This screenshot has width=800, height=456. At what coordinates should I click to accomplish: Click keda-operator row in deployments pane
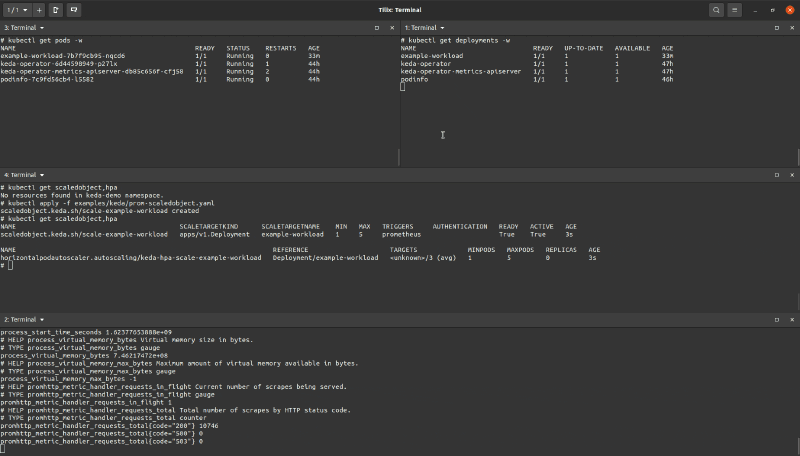tap(537, 64)
